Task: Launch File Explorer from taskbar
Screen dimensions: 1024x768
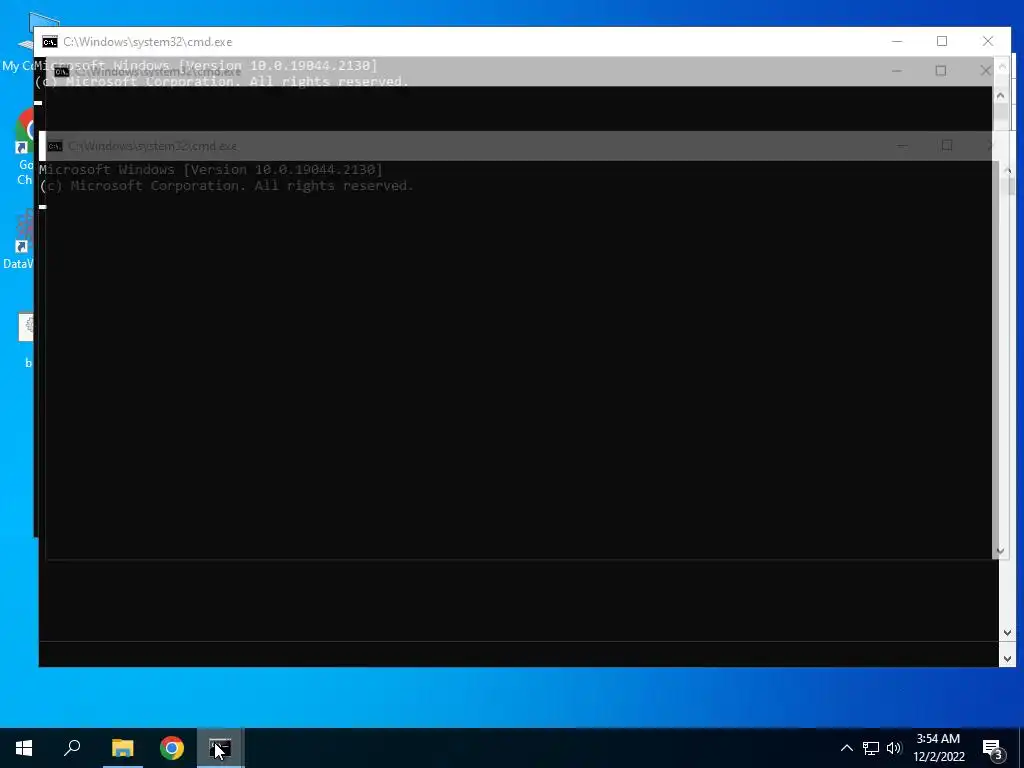Action: (122, 748)
